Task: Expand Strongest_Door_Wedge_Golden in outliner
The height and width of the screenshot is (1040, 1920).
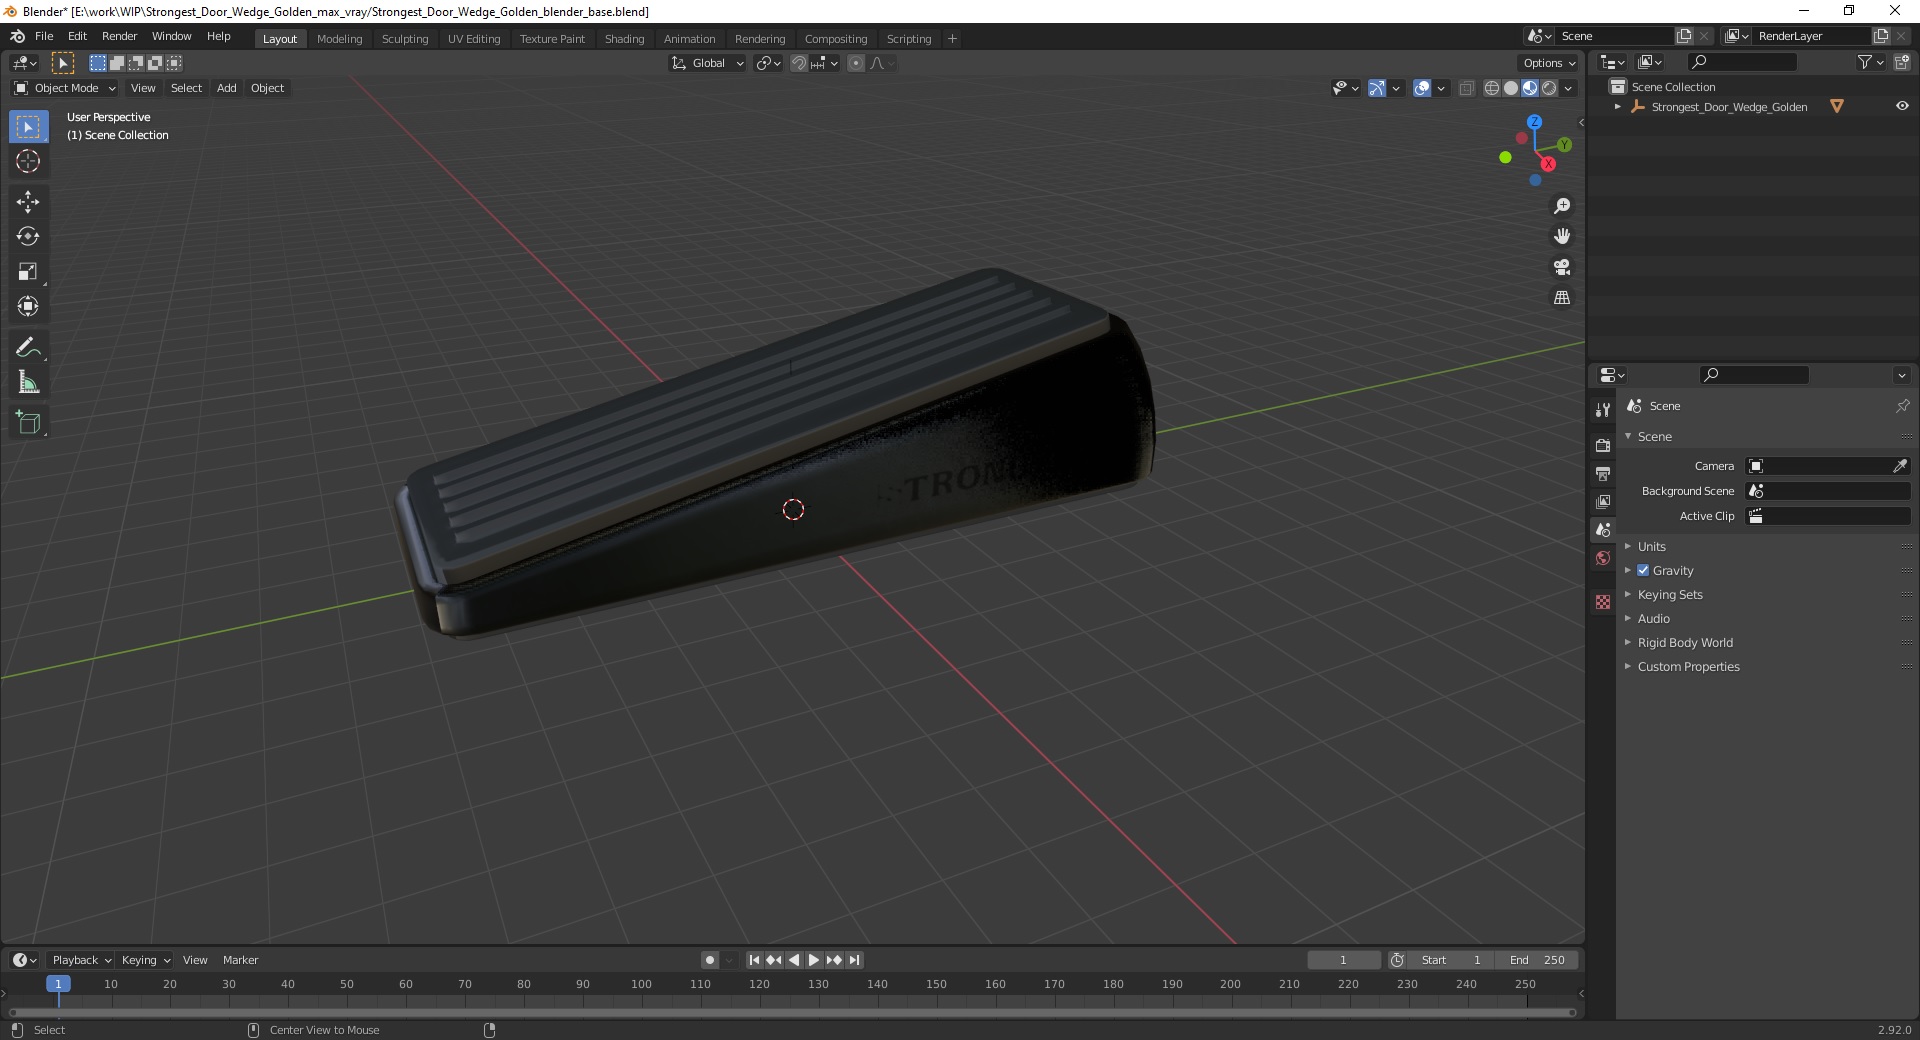Action: coord(1618,106)
